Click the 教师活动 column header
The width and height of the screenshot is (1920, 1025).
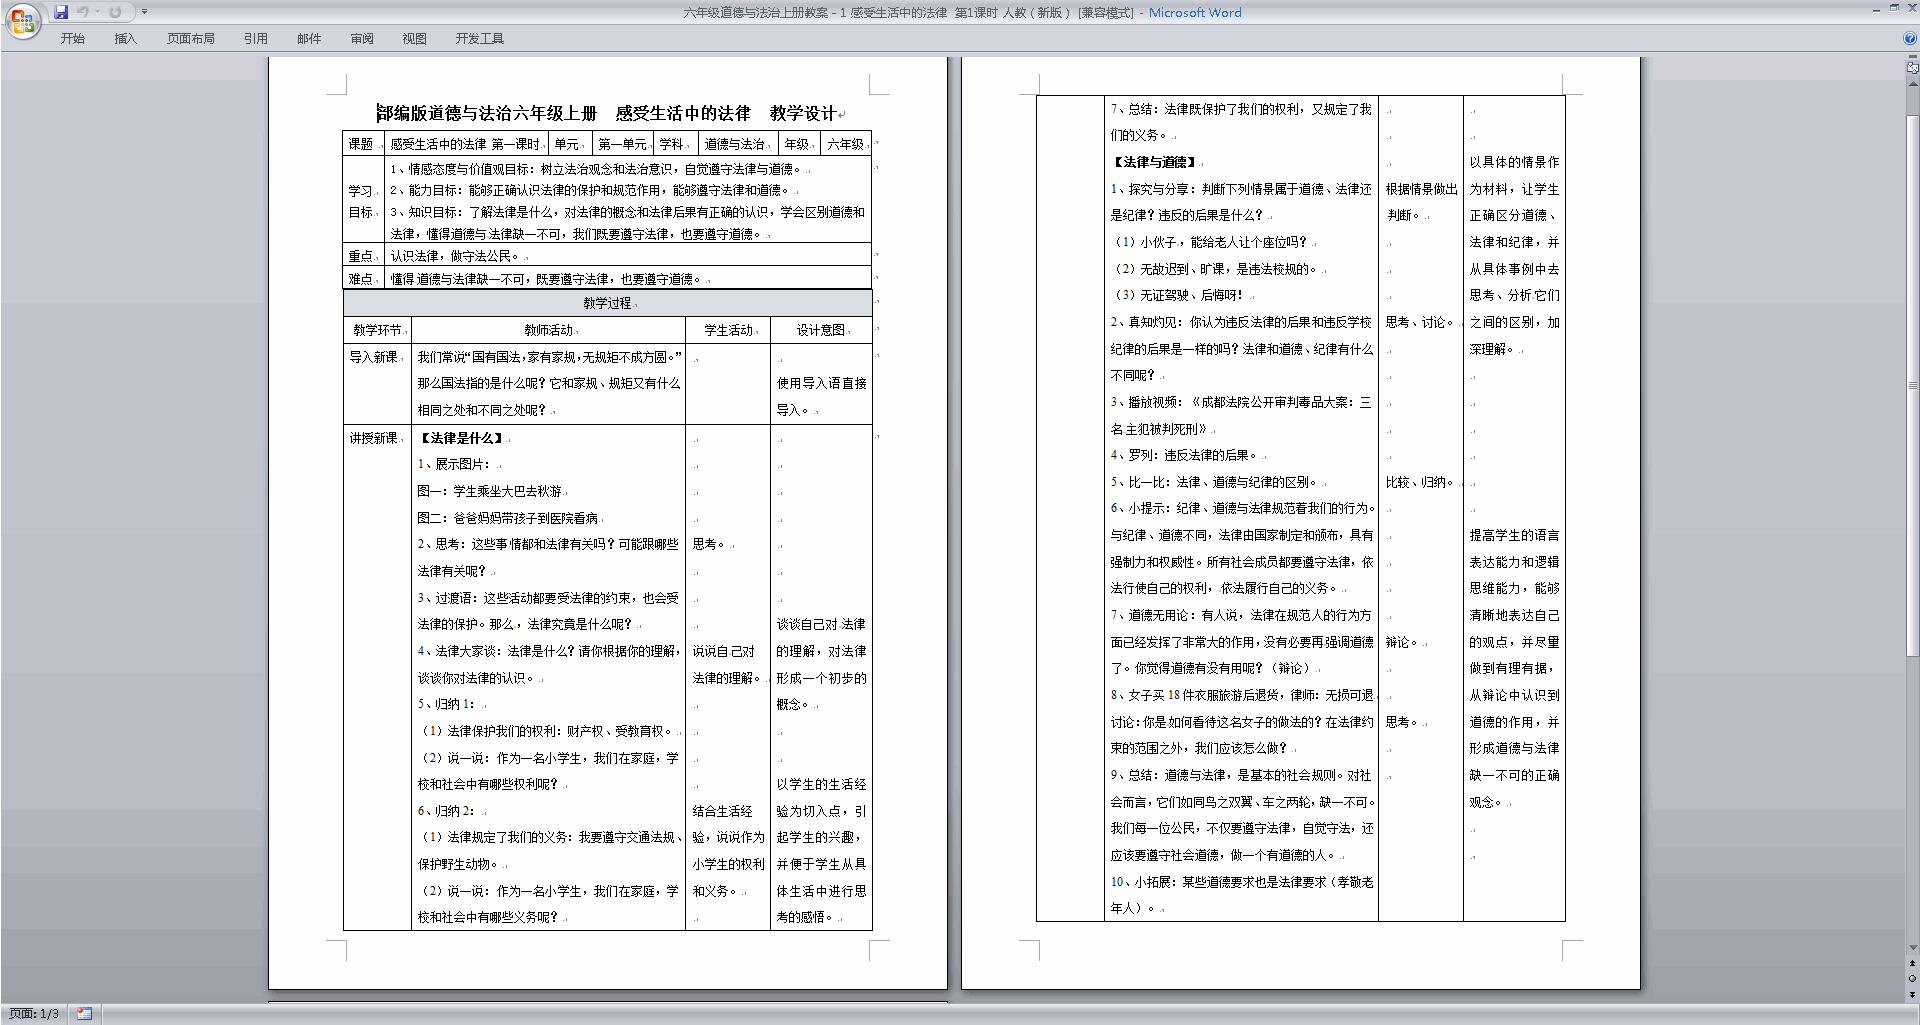click(x=548, y=330)
